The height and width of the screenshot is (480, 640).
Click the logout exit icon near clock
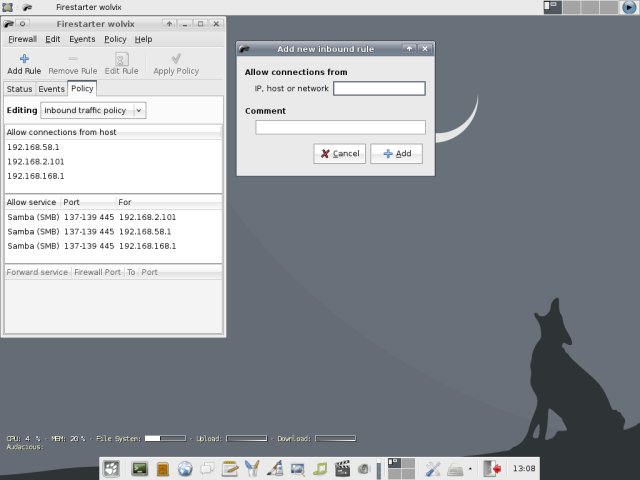coord(492,468)
